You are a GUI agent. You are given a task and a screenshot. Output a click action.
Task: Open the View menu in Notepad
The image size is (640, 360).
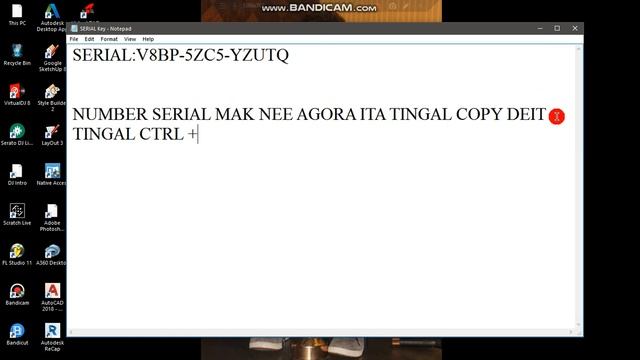click(x=130, y=39)
